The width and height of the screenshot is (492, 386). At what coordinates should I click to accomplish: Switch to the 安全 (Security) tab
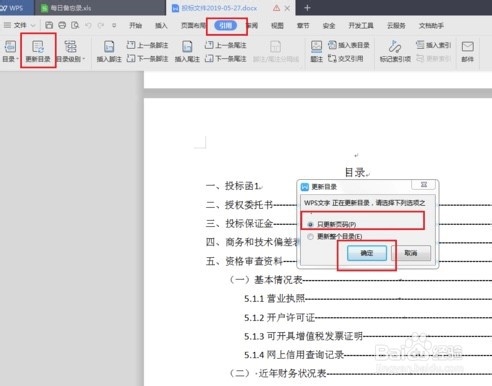pyautogui.click(x=329, y=26)
